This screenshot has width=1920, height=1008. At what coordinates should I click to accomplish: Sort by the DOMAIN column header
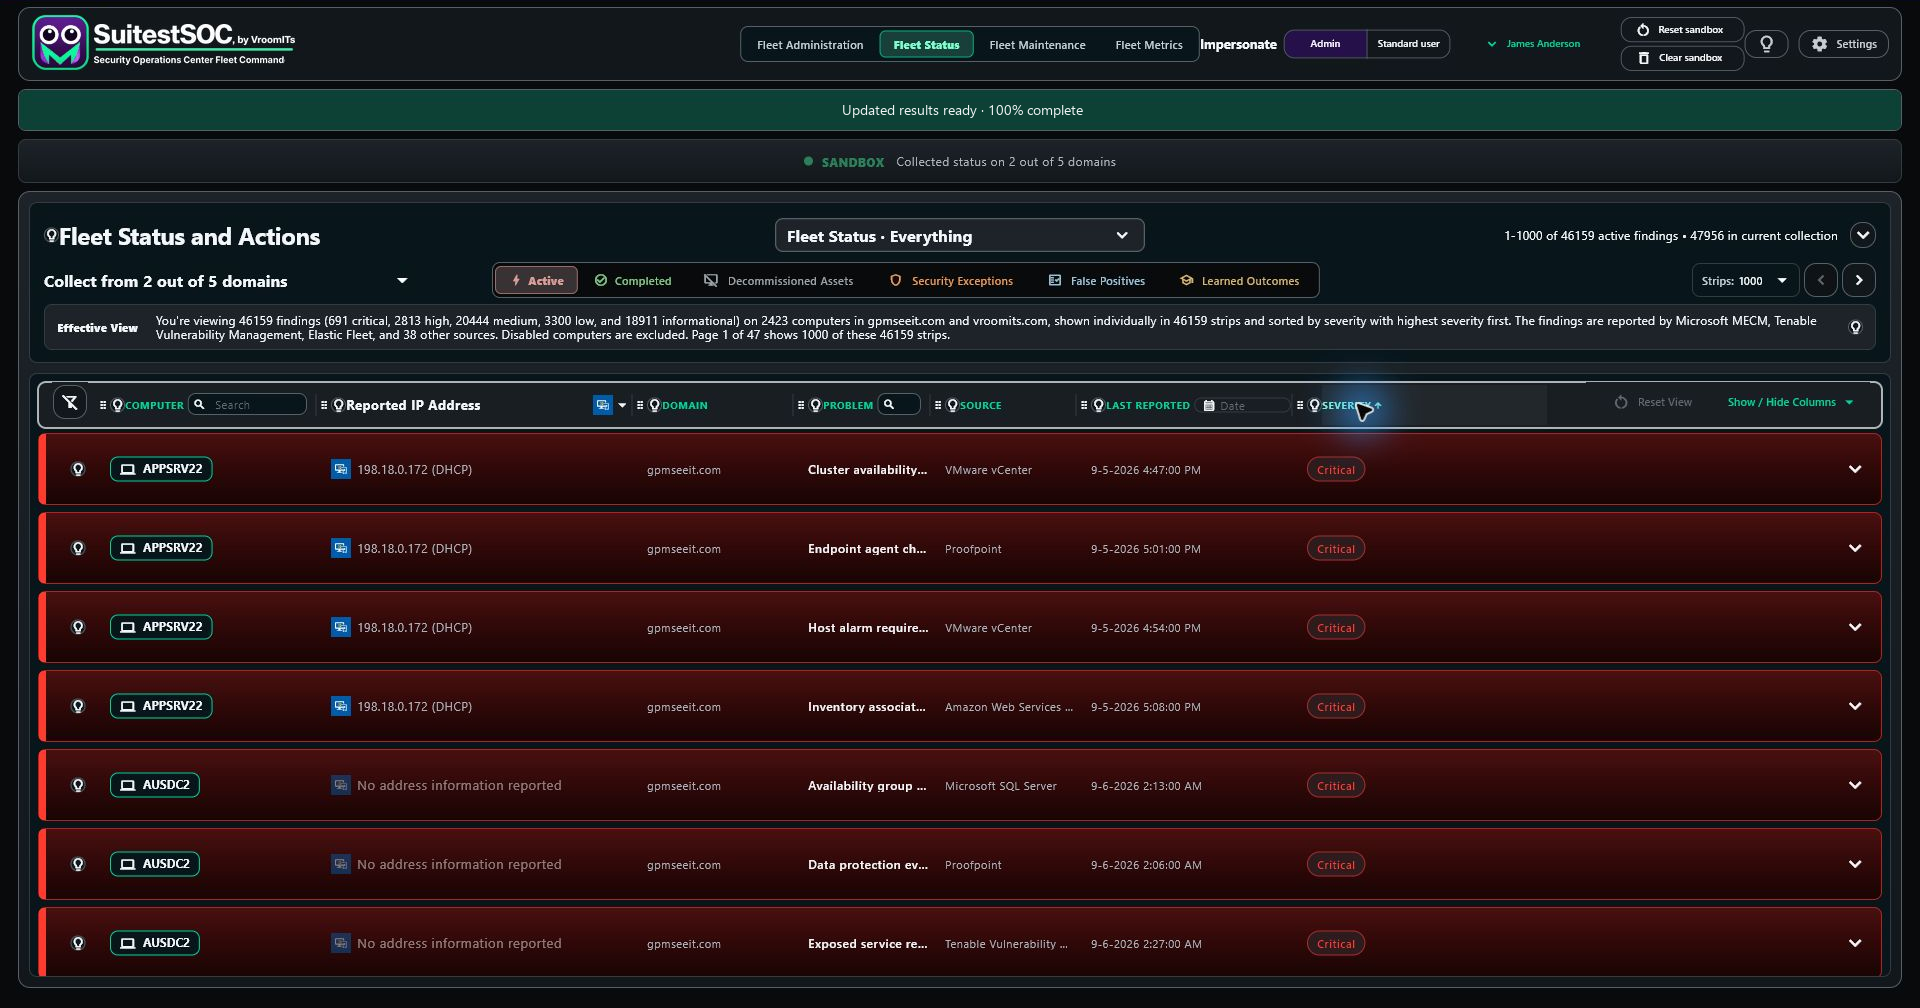tap(685, 405)
